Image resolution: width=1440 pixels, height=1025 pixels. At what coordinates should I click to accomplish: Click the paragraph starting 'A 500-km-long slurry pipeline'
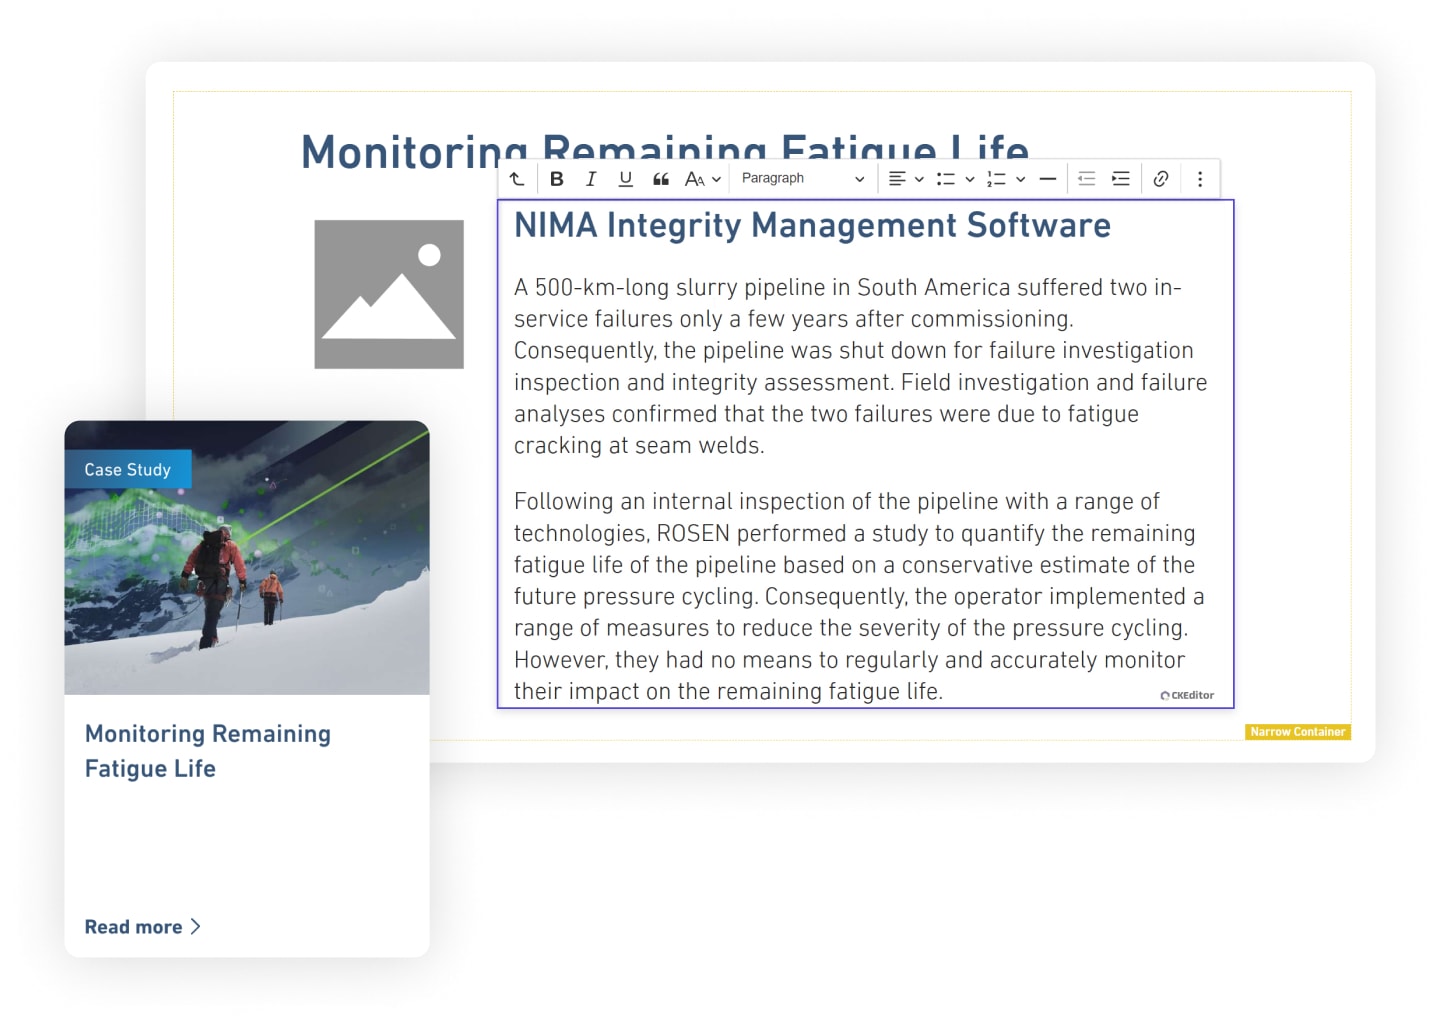861,366
